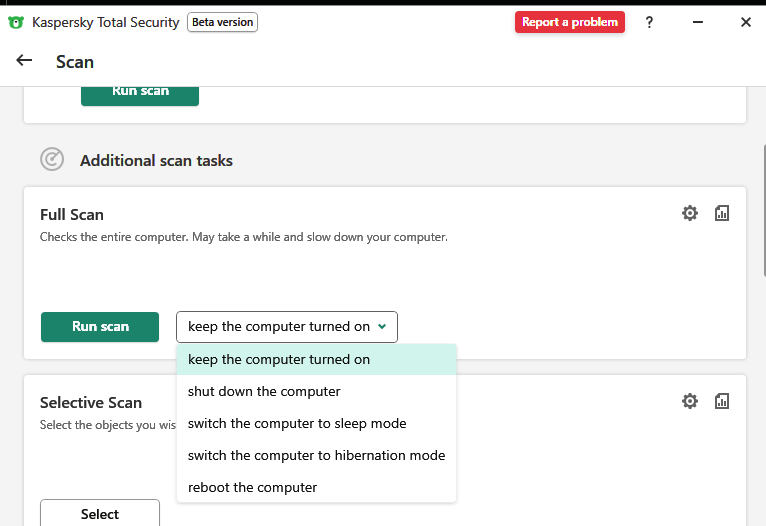Choose 'shut down the computer' option
Screen dimensions: 766x526
[264, 392]
